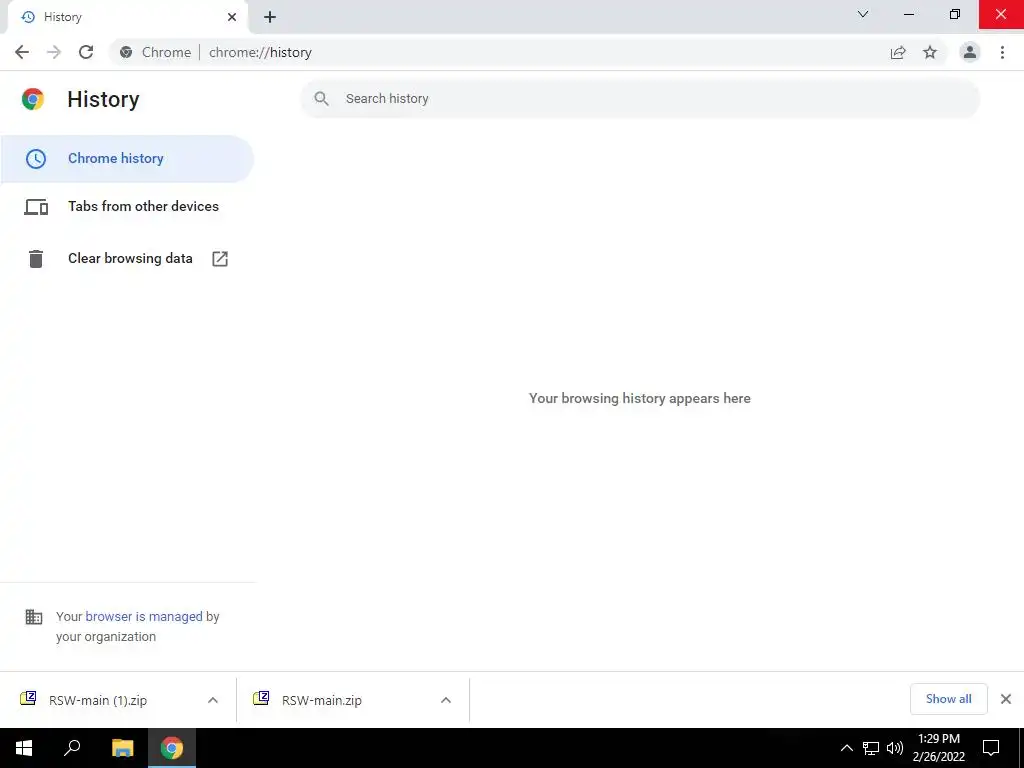This screenshot has width=1024, height=768.
Task: Click the magnifier icon in Search history
Action: click(x=321, y=99)
